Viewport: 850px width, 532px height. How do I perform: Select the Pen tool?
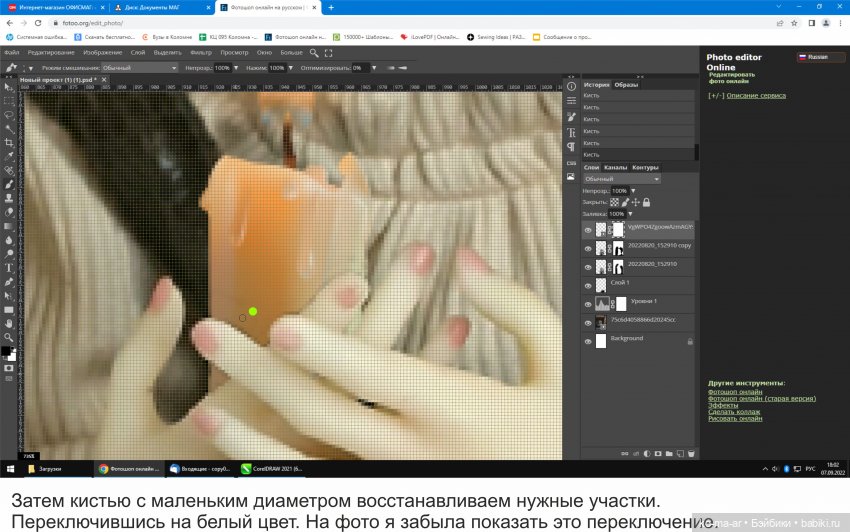[9, 282]
